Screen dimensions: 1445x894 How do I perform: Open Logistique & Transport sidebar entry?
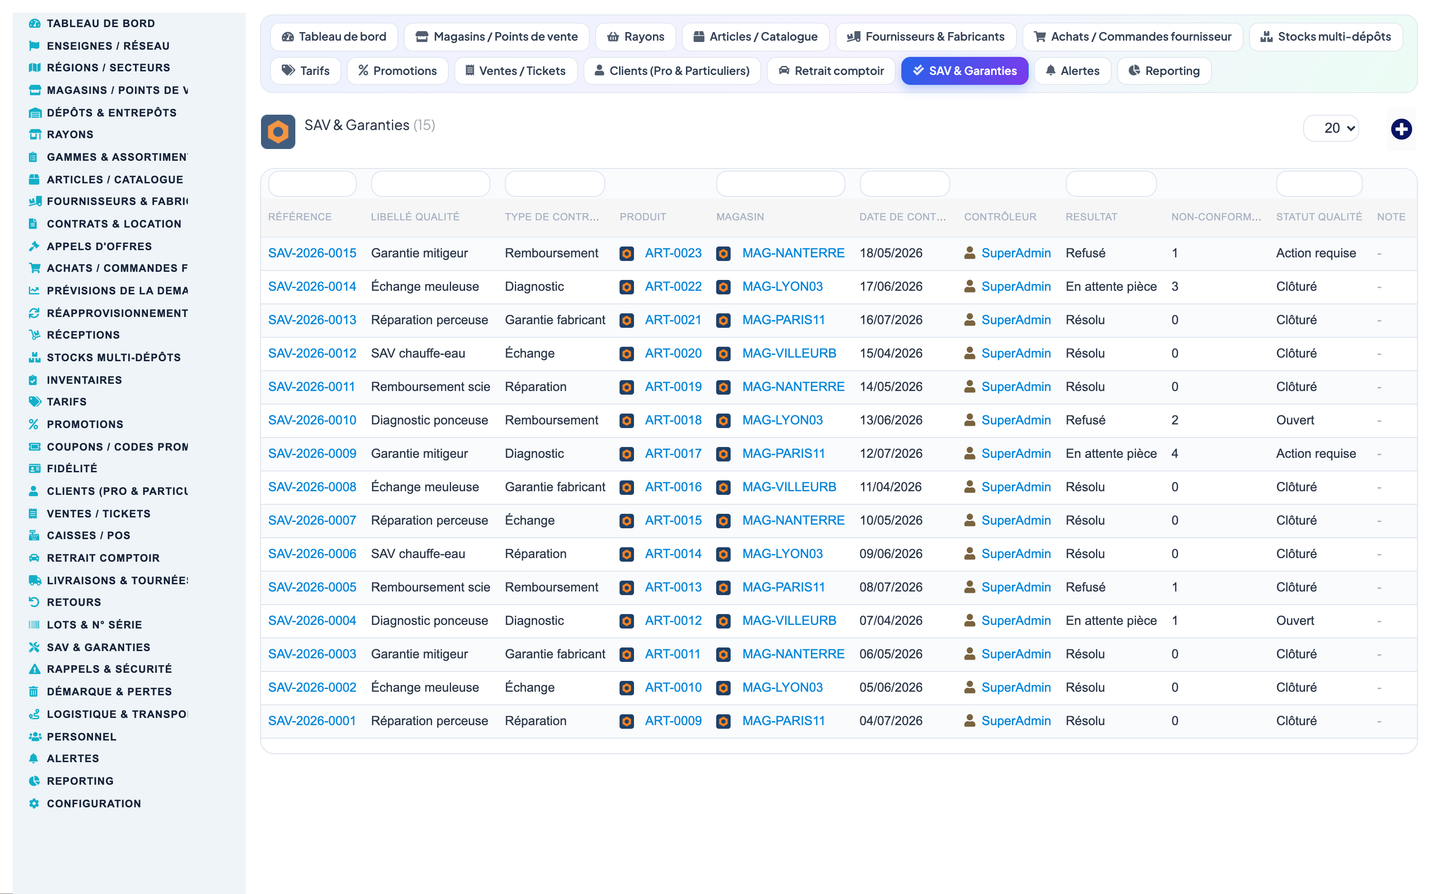click(x=116, y=715)
